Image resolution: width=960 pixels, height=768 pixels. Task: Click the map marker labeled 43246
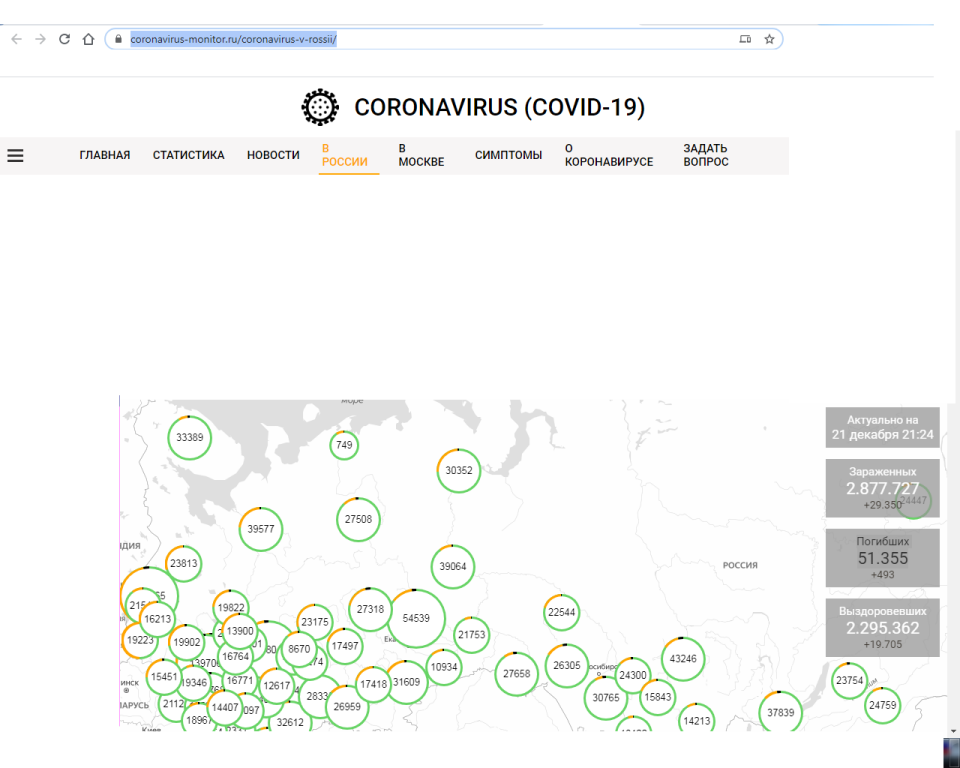pos(683,659)
